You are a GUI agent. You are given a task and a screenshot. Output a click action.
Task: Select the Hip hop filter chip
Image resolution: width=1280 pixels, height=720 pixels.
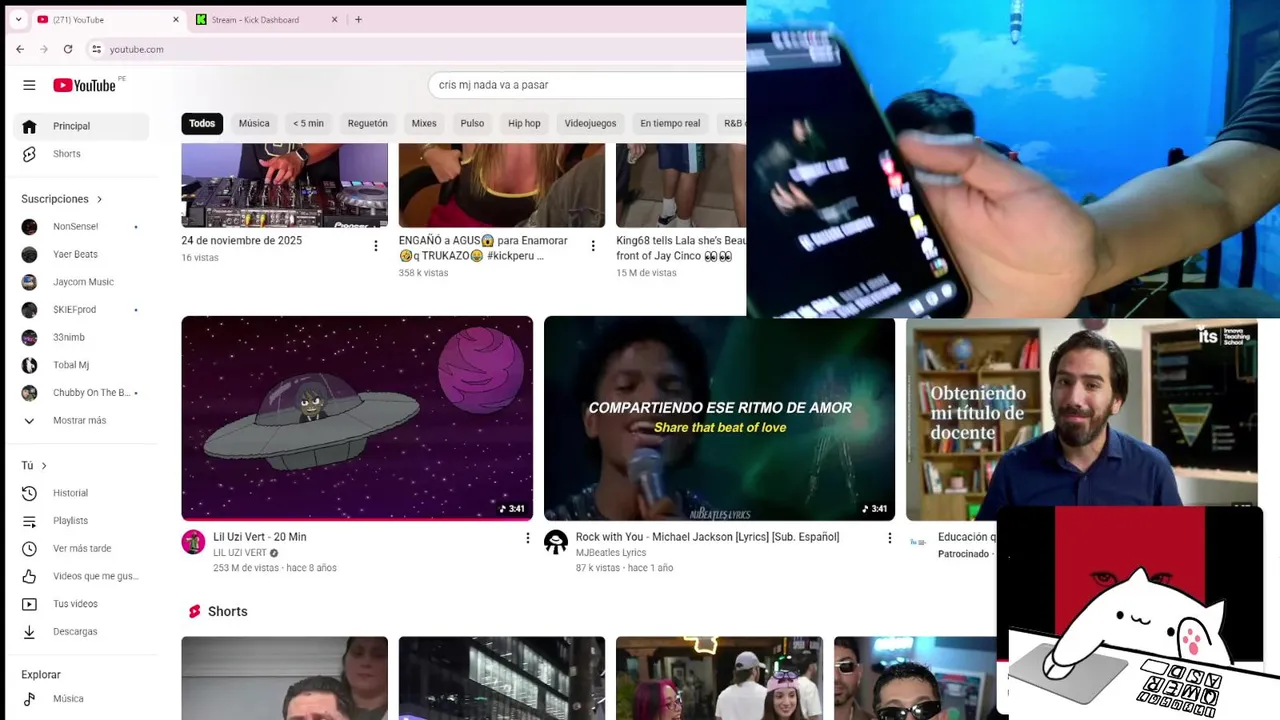pyautogui.click(x=524, y=123)
